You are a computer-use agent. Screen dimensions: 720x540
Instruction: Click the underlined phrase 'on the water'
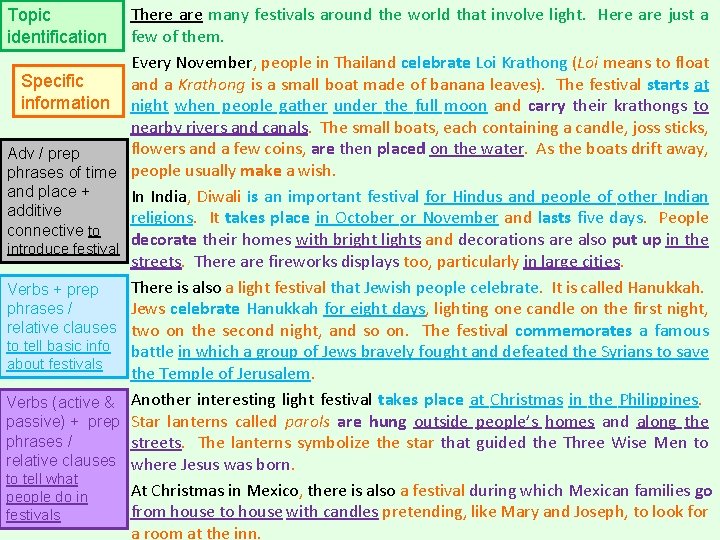point(477,149)
